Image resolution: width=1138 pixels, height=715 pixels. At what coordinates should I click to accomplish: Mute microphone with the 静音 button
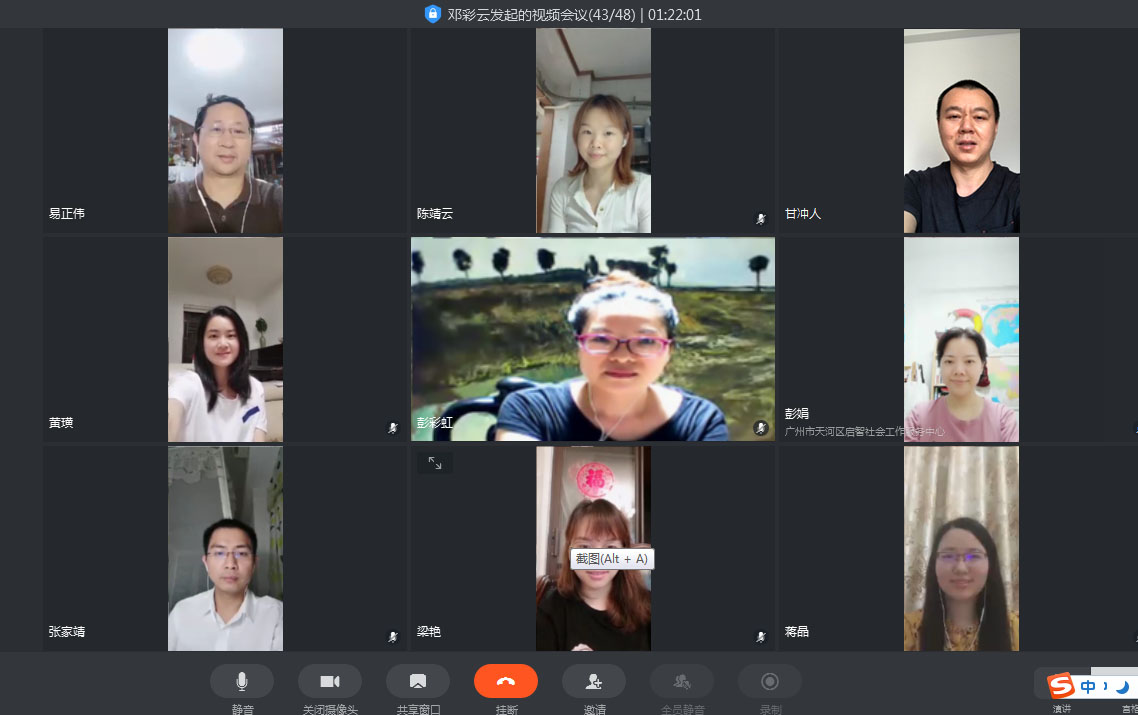[241, 681]
